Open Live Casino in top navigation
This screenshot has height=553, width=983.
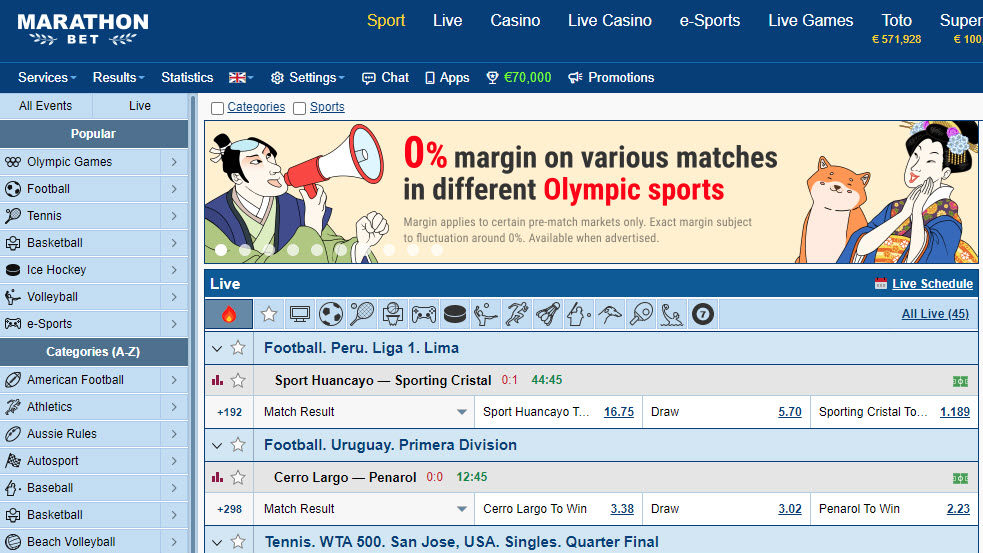tap(609, 21)
